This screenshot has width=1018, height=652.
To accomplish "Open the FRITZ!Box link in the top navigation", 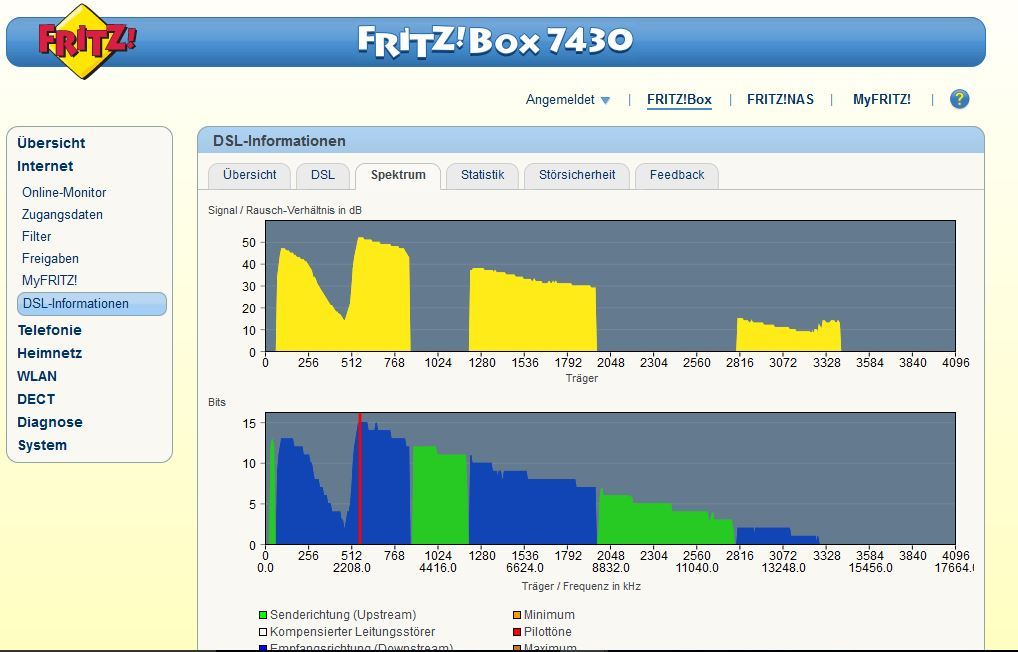I will (x=679, y=100).
